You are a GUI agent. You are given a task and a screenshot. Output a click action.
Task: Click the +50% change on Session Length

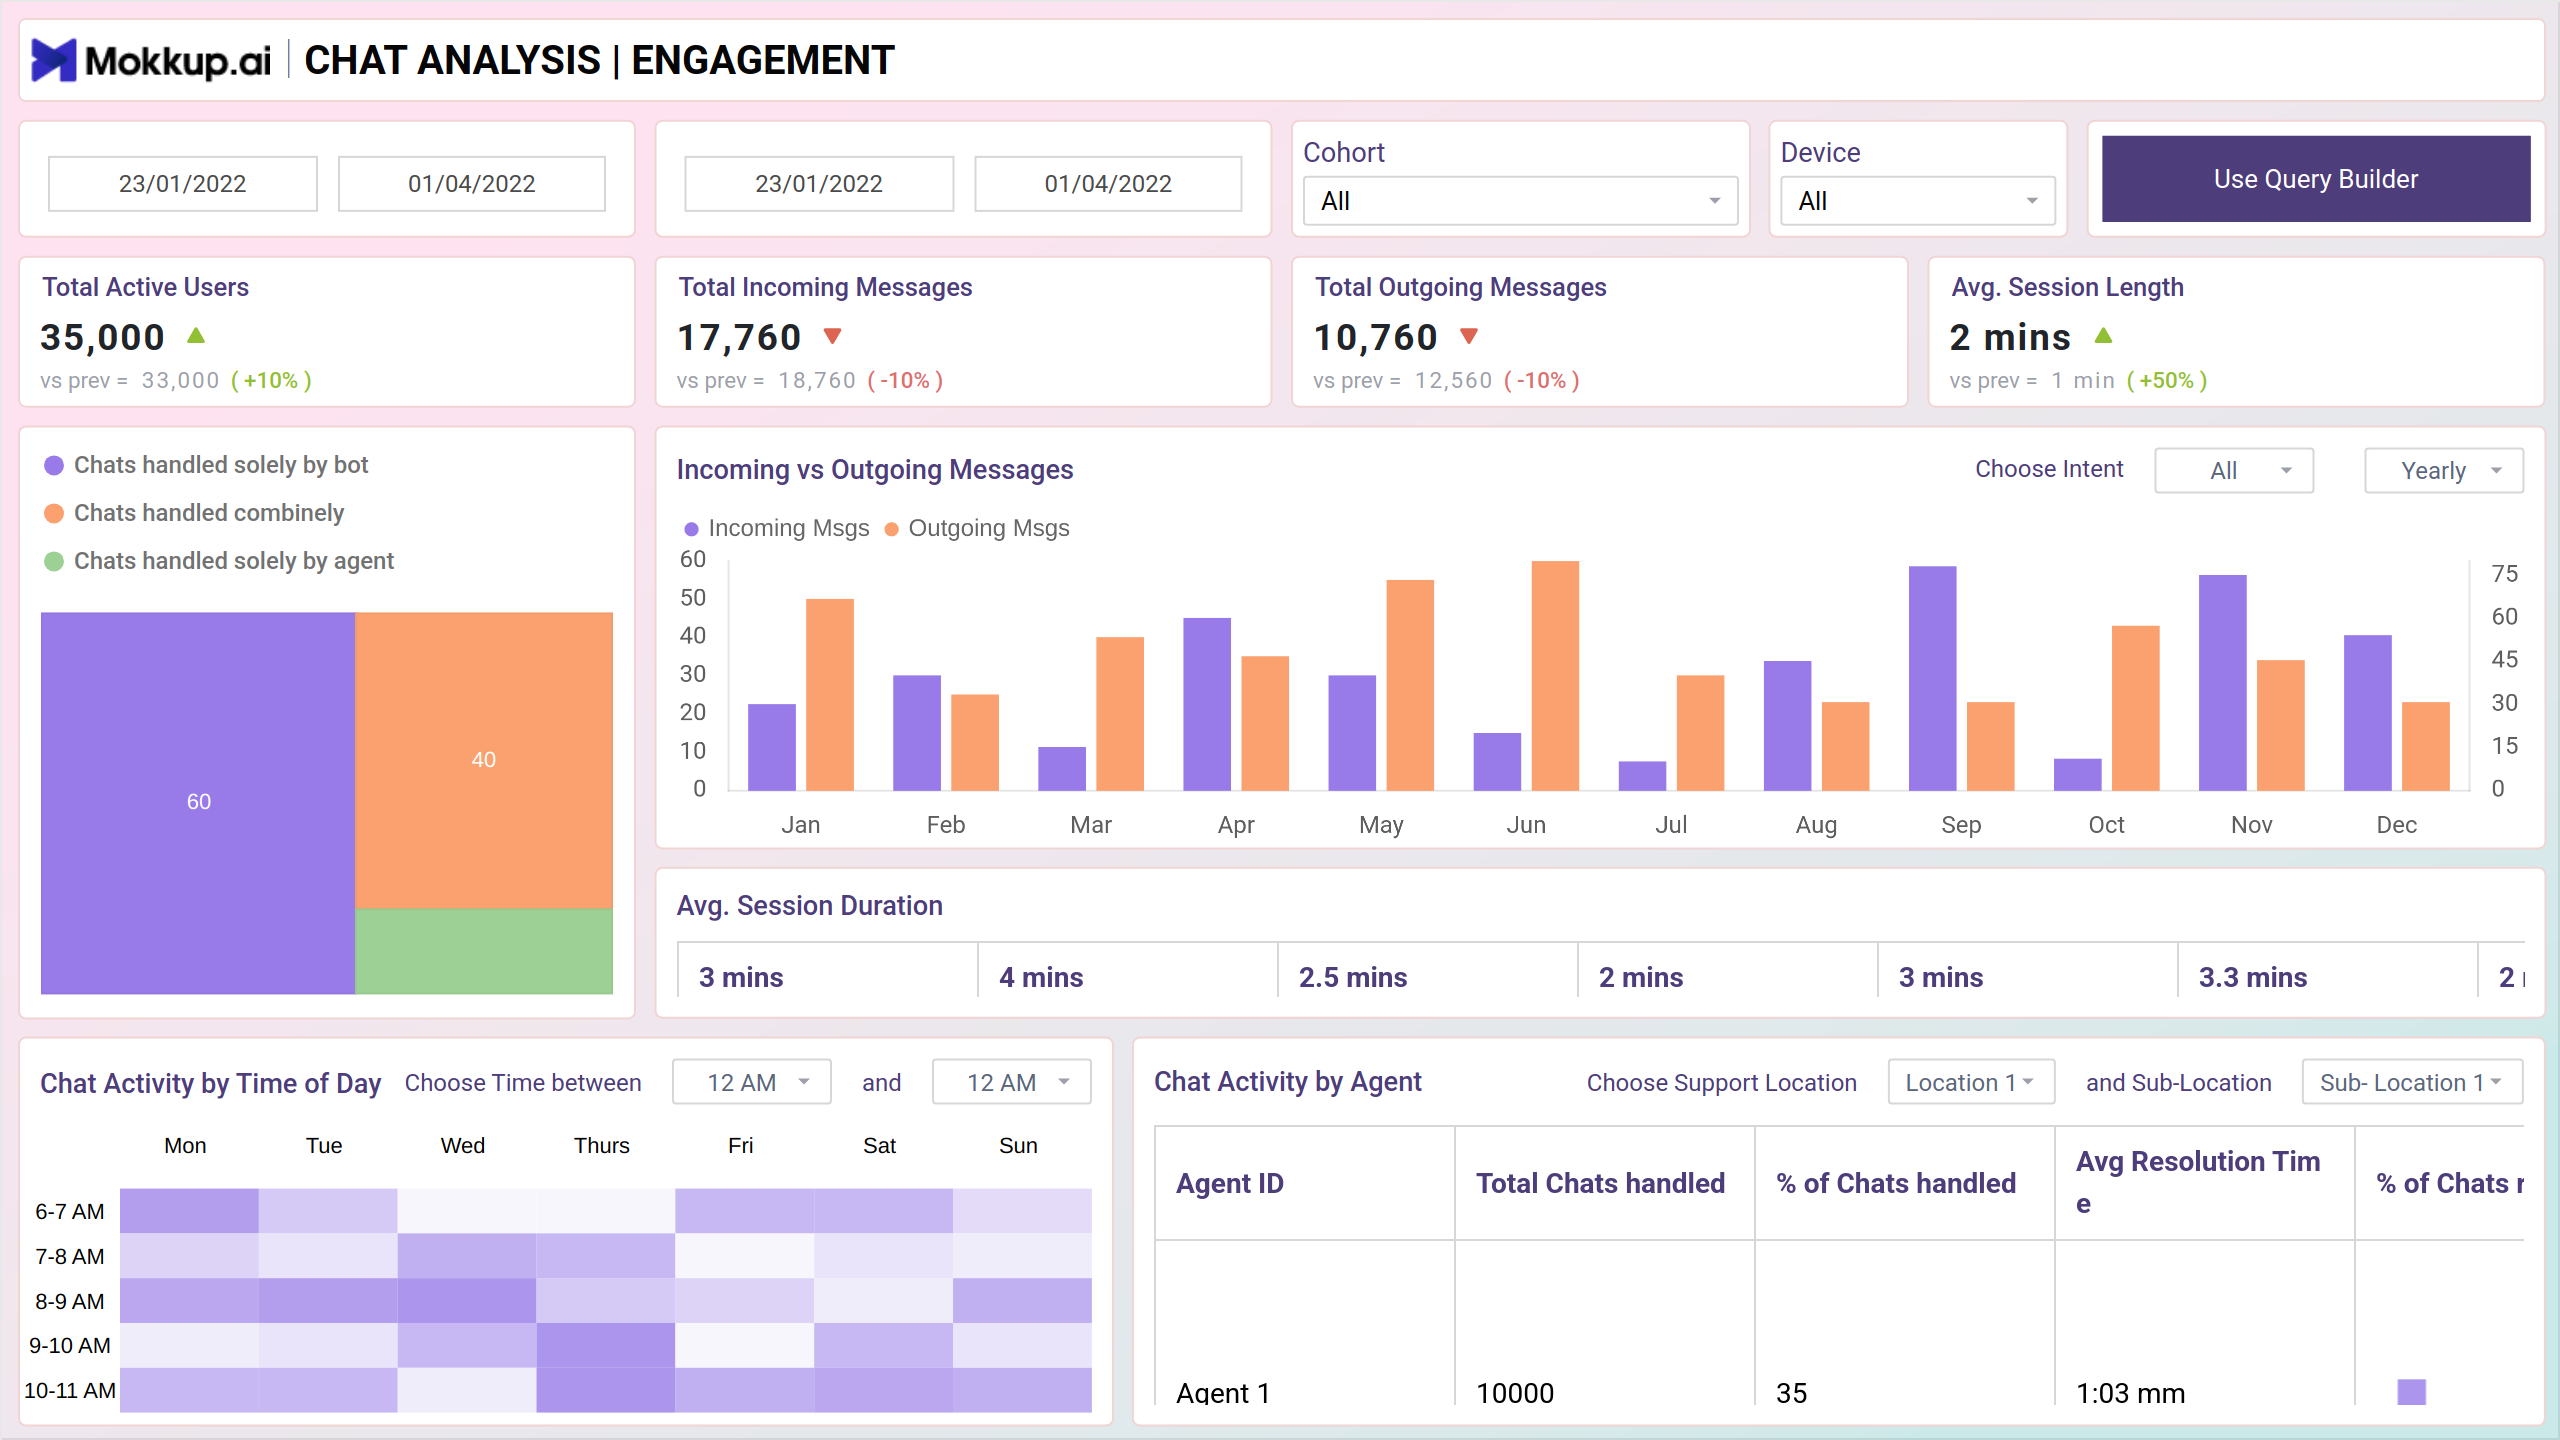click(x=2167, y=381)
